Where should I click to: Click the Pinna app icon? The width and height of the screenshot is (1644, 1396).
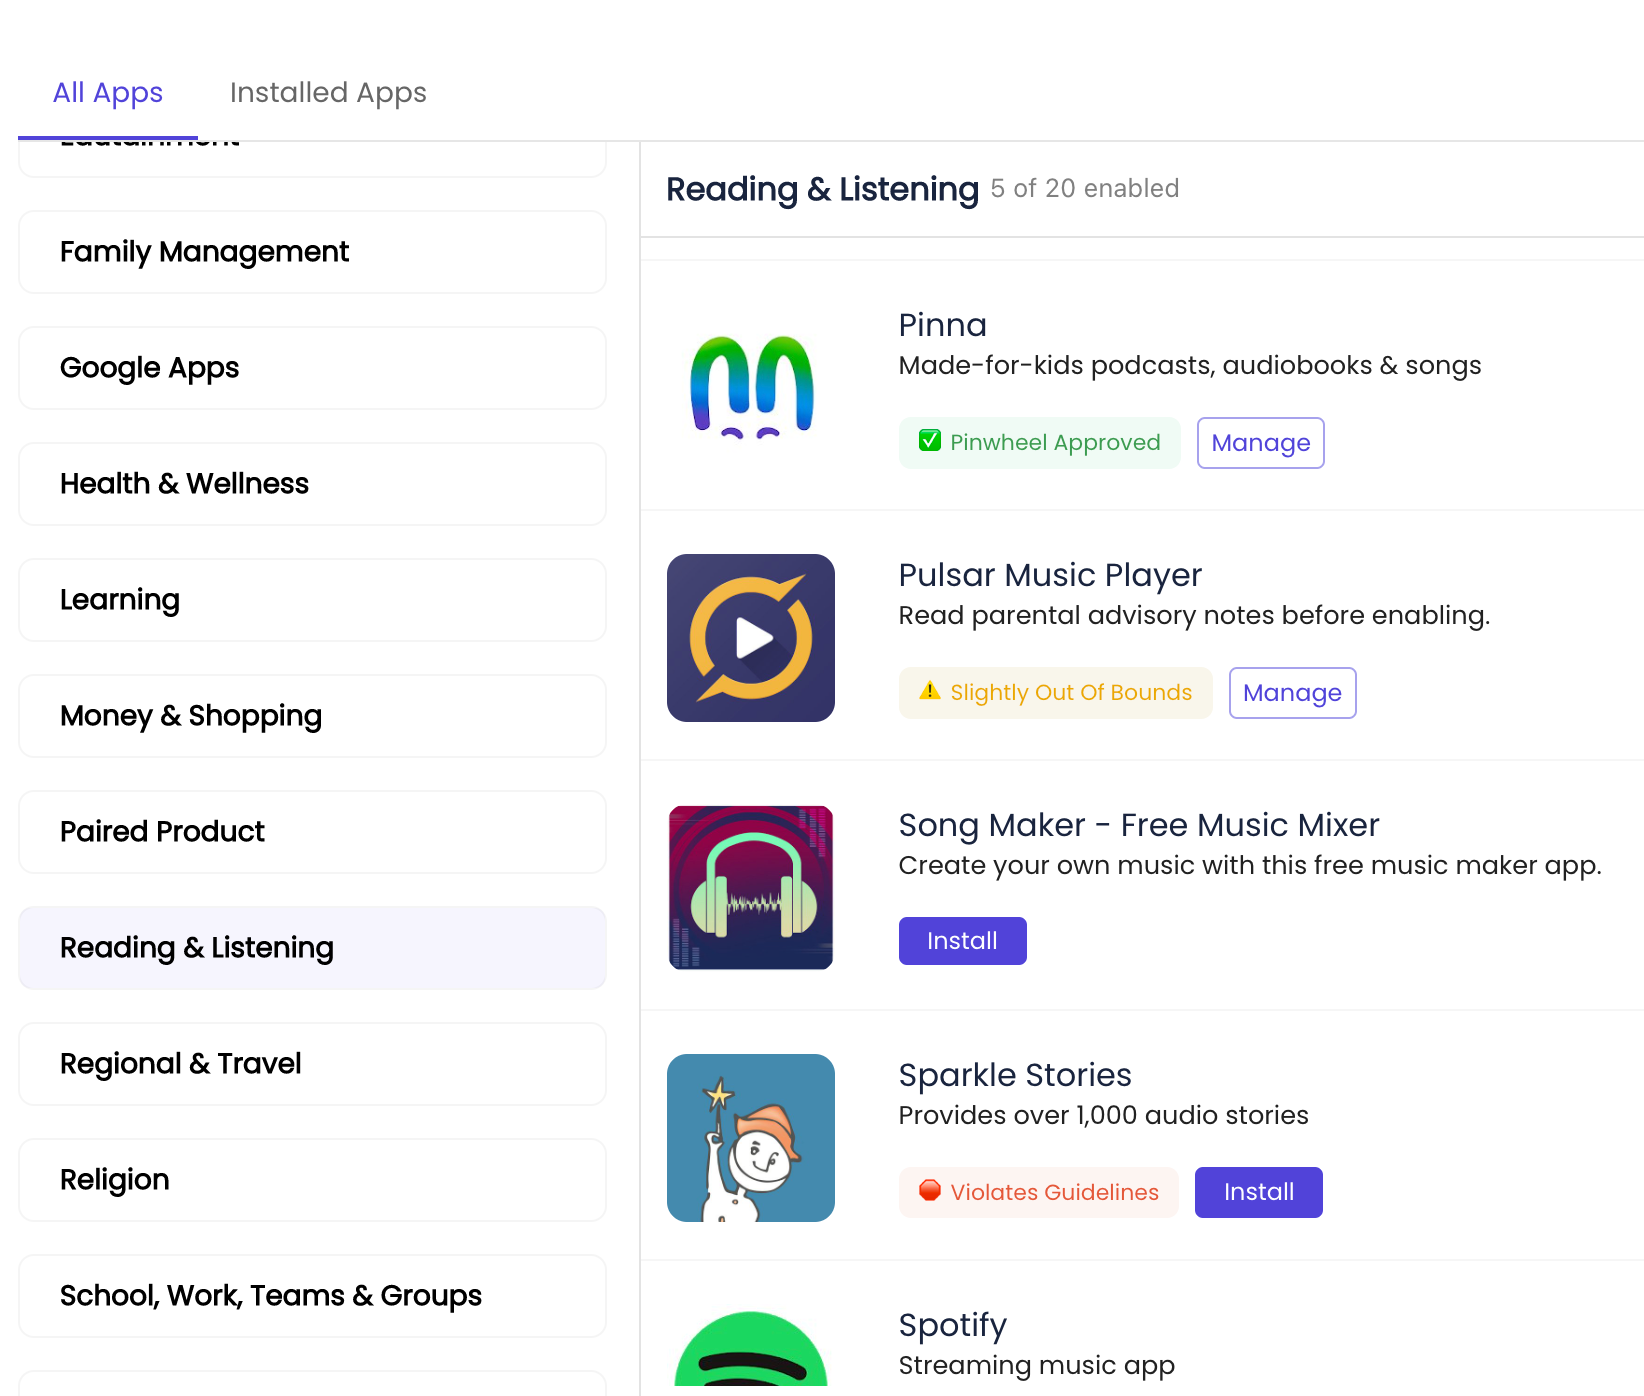(751, 387)
